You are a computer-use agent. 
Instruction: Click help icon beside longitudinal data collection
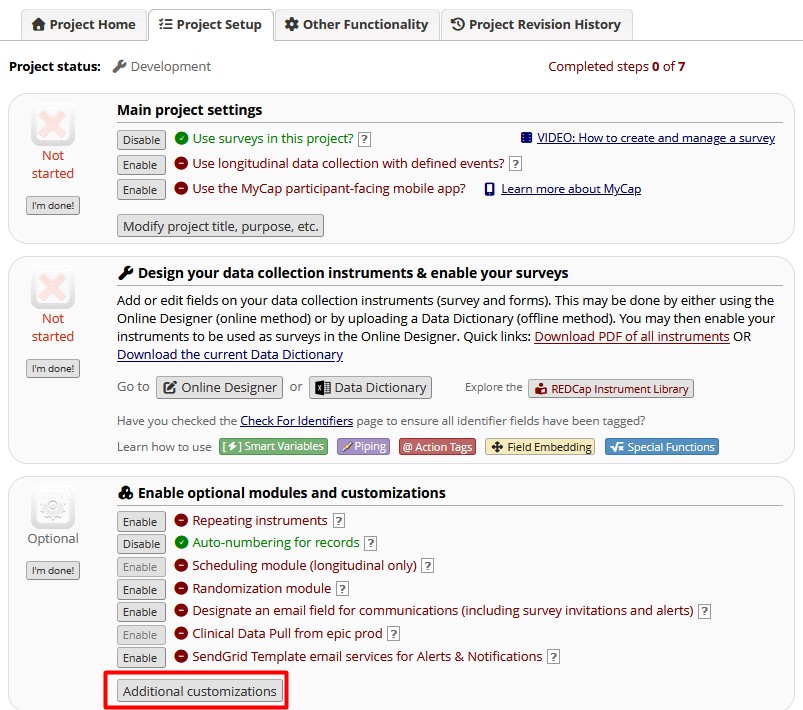pos(515,164)
